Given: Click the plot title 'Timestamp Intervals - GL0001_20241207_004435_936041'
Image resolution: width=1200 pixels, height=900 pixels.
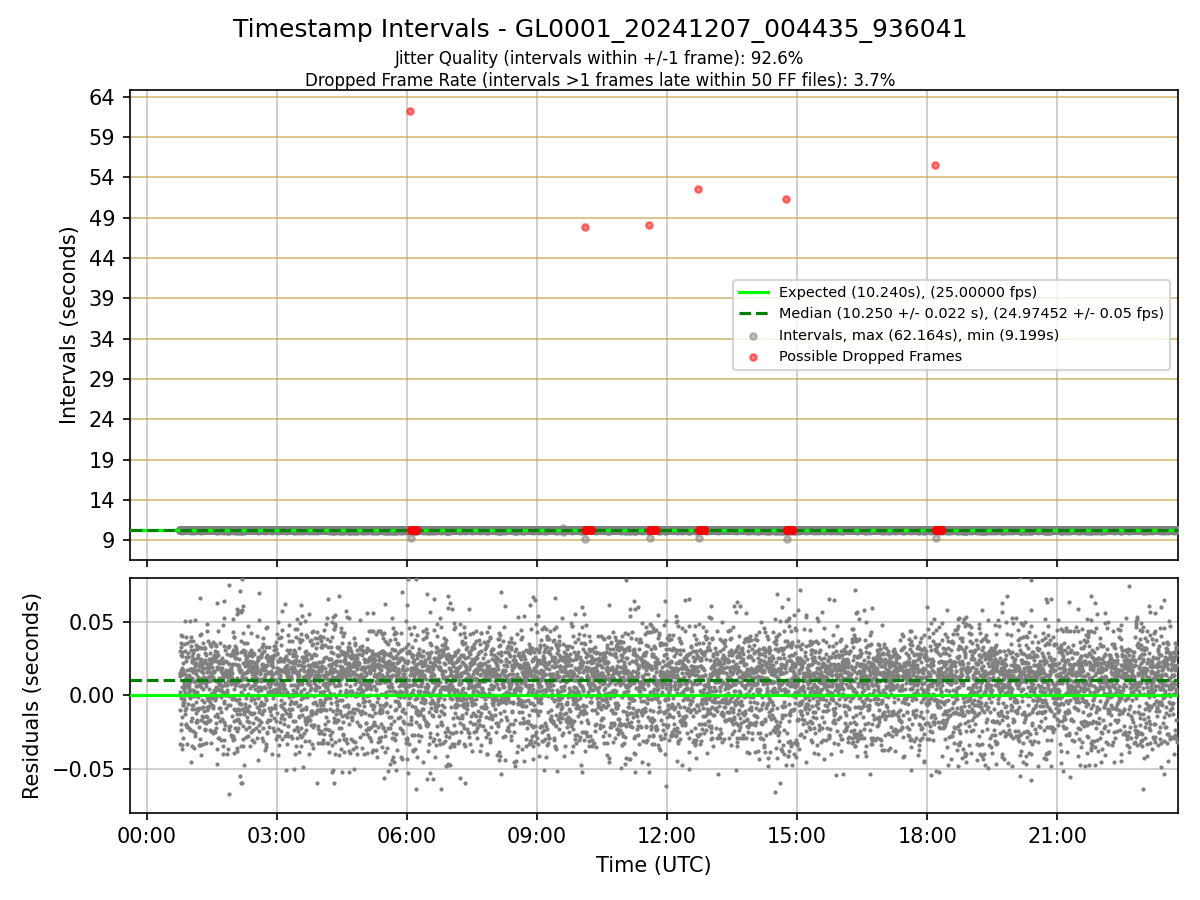Looking at the screenshot, I should (x=600, y=29).
